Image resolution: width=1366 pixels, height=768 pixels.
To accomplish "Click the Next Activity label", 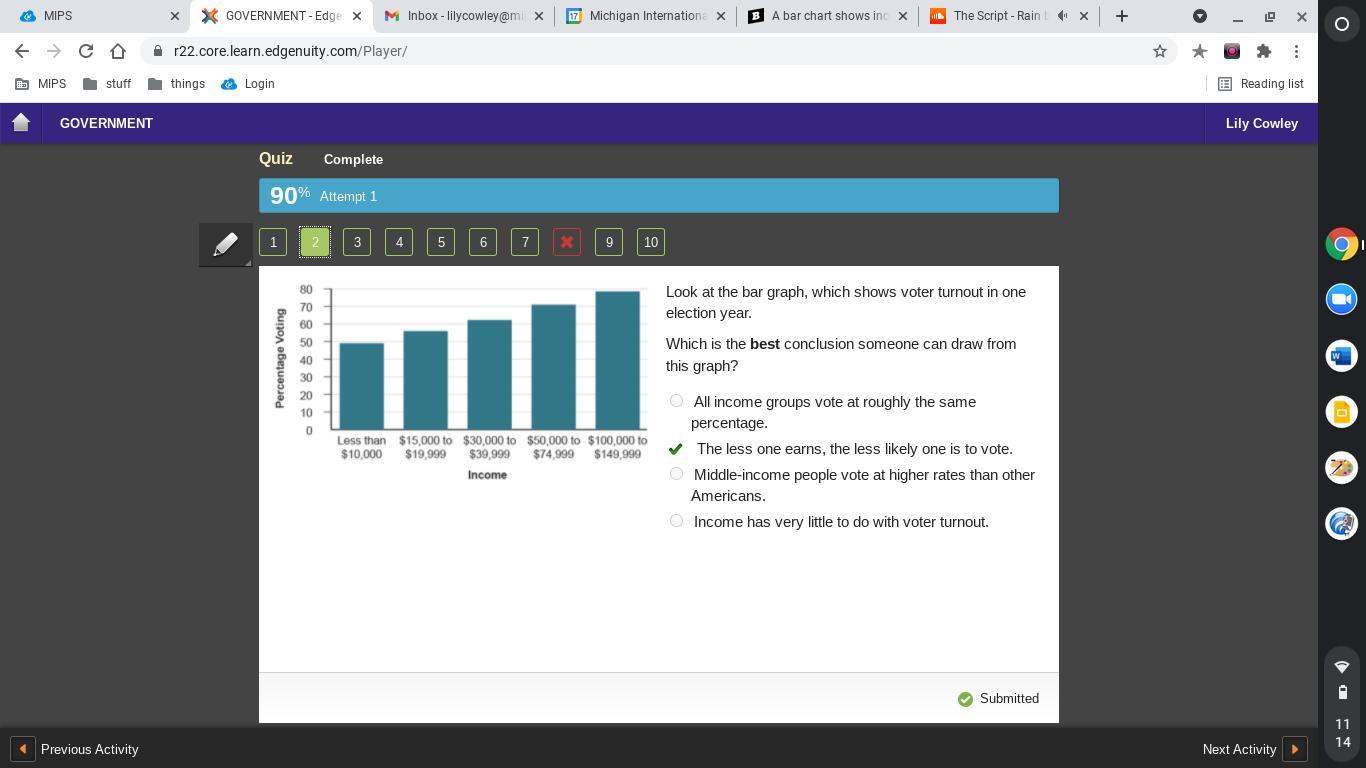I will point(1239,749).
